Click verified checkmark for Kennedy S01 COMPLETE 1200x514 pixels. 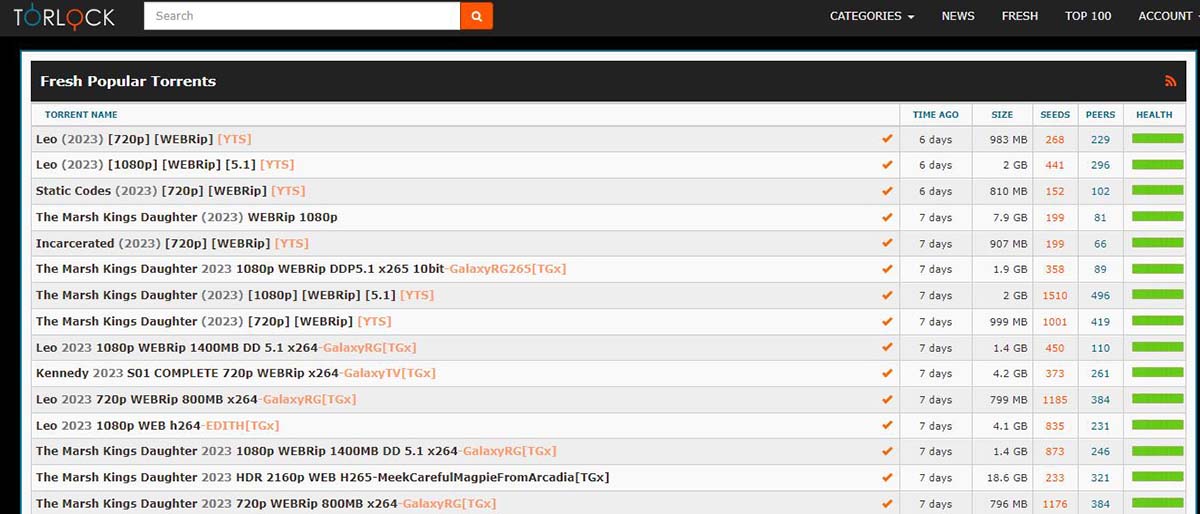pos(887,373)
